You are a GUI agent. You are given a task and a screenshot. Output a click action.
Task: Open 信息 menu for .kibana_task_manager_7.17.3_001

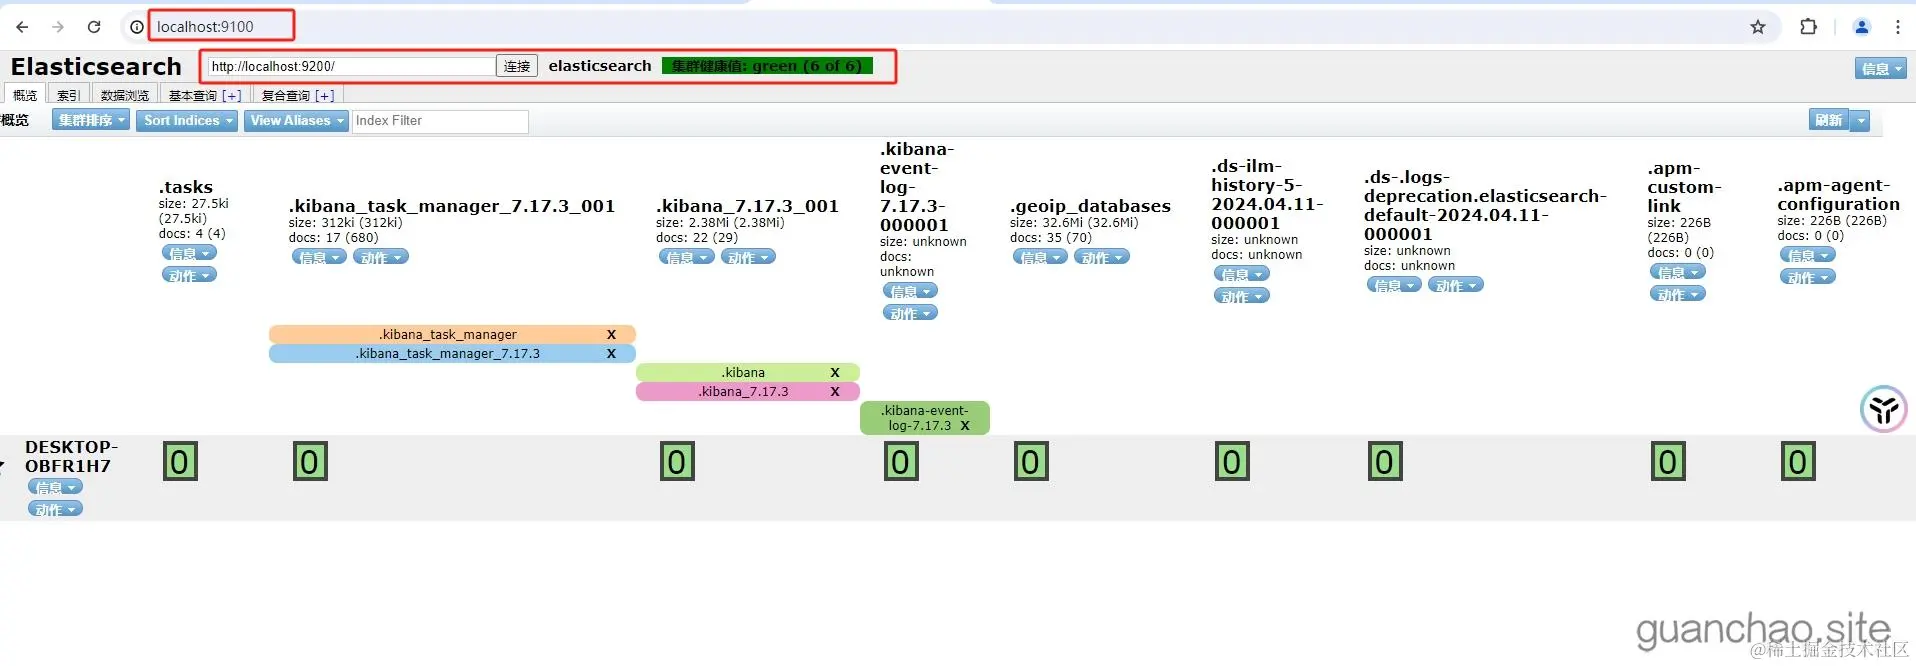coord(319,257)
